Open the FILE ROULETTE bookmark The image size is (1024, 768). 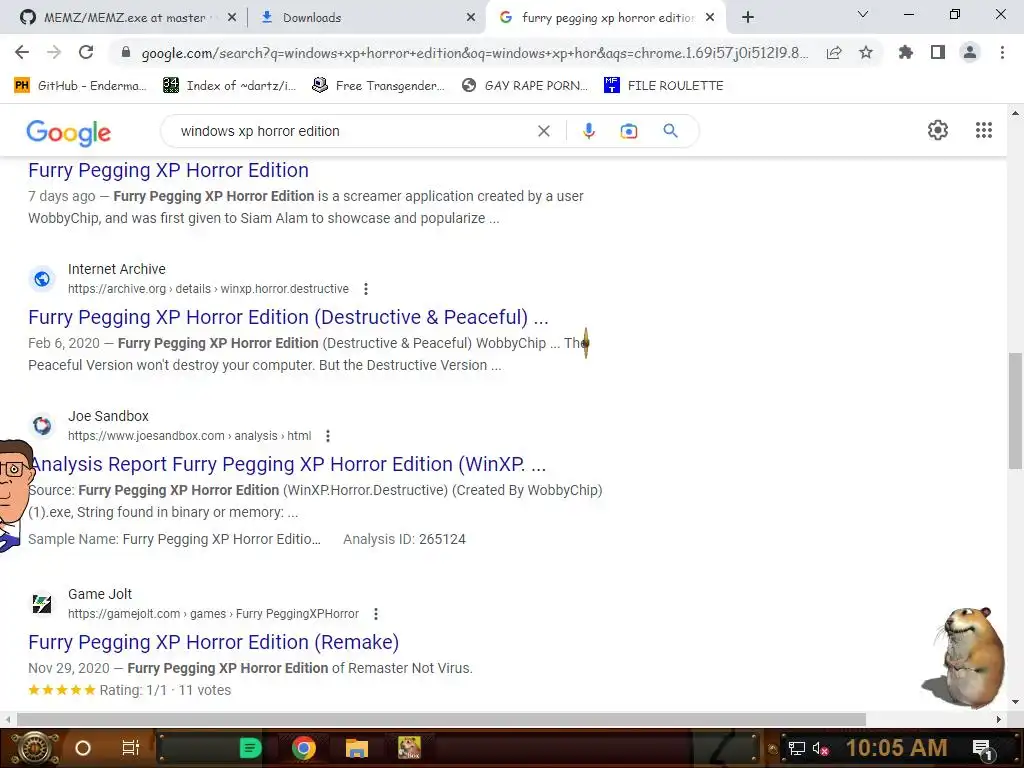664,86
